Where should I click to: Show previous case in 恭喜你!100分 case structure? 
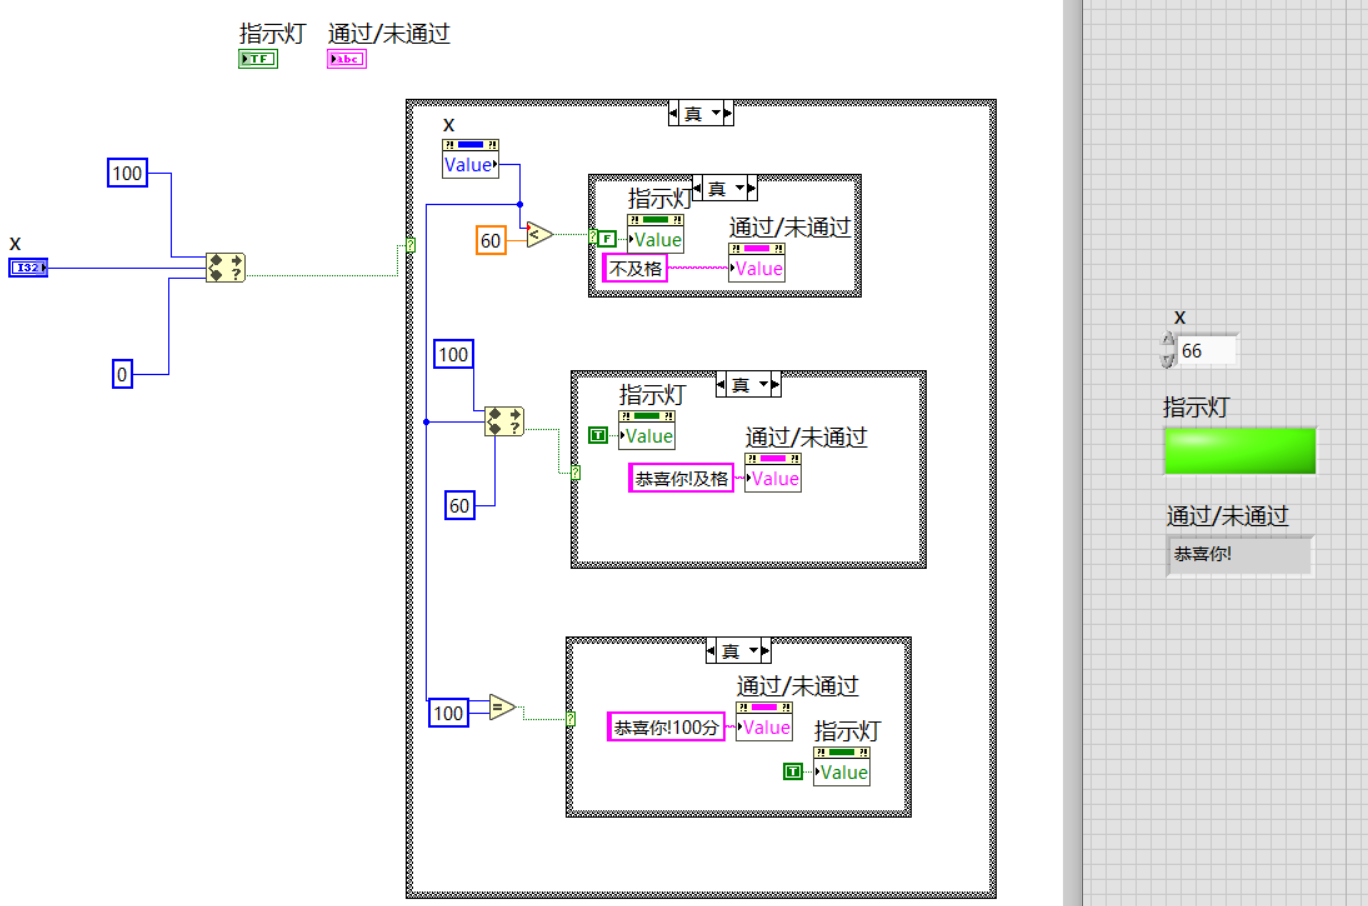711,651
